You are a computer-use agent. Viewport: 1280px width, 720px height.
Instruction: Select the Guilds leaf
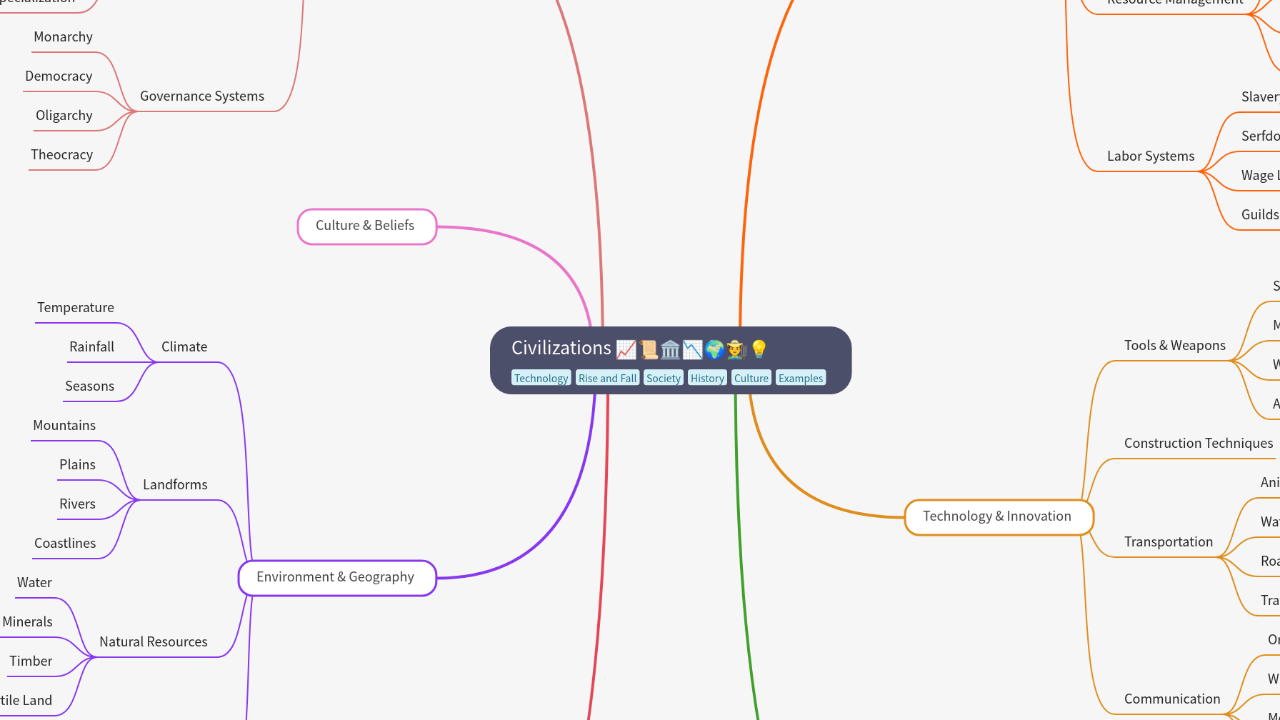click(x=1260, y=214)
